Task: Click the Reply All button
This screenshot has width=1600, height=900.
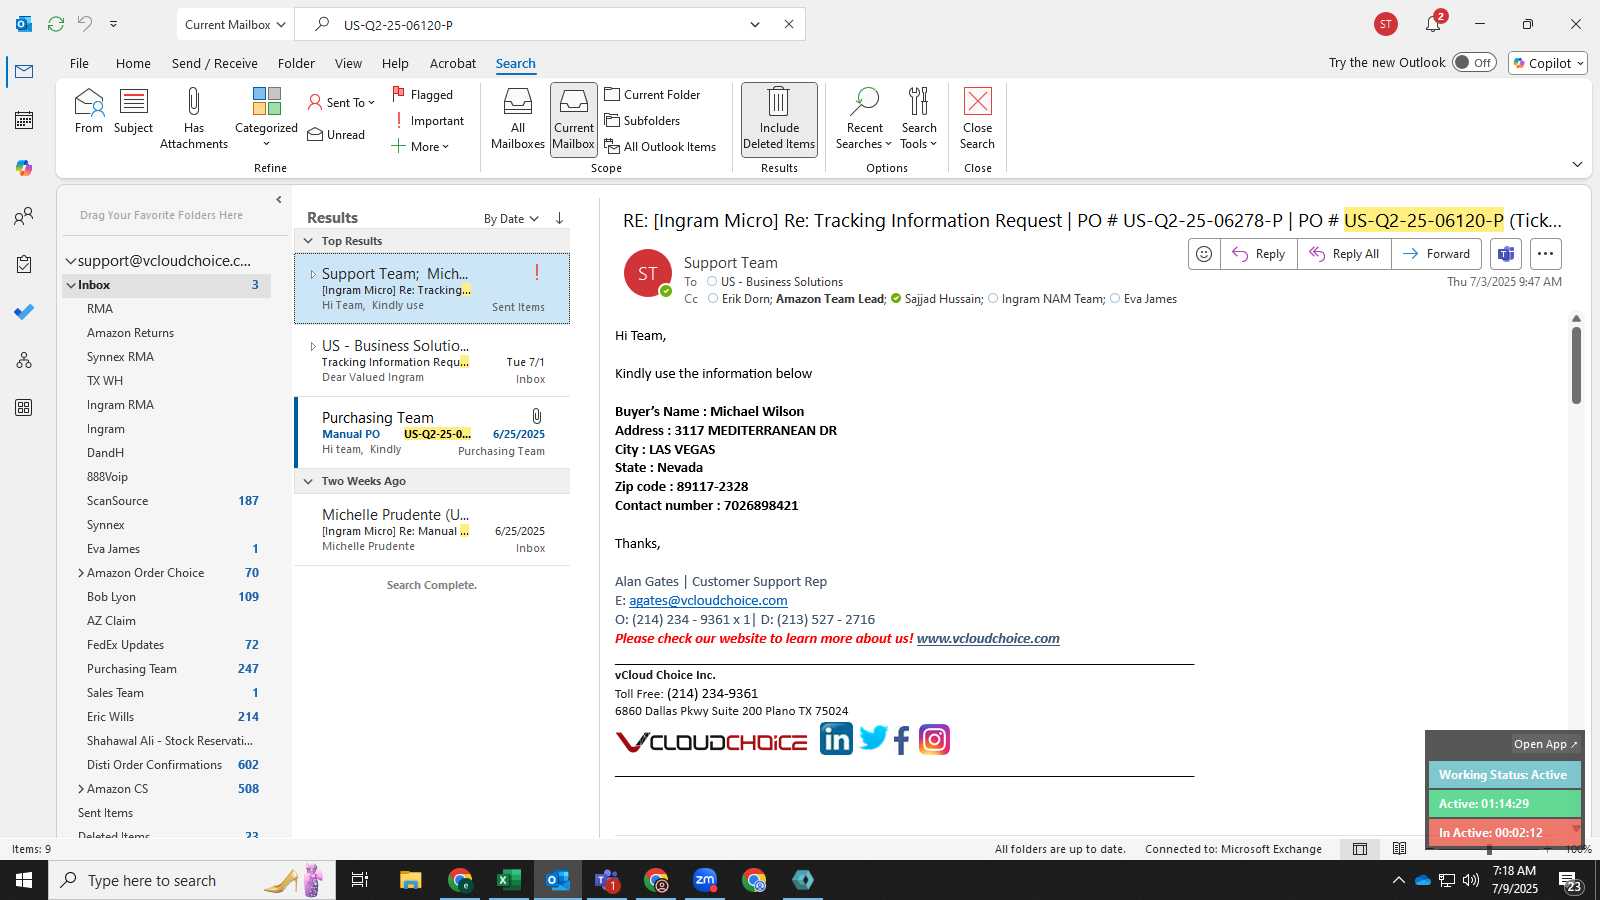Action: 1344,254
